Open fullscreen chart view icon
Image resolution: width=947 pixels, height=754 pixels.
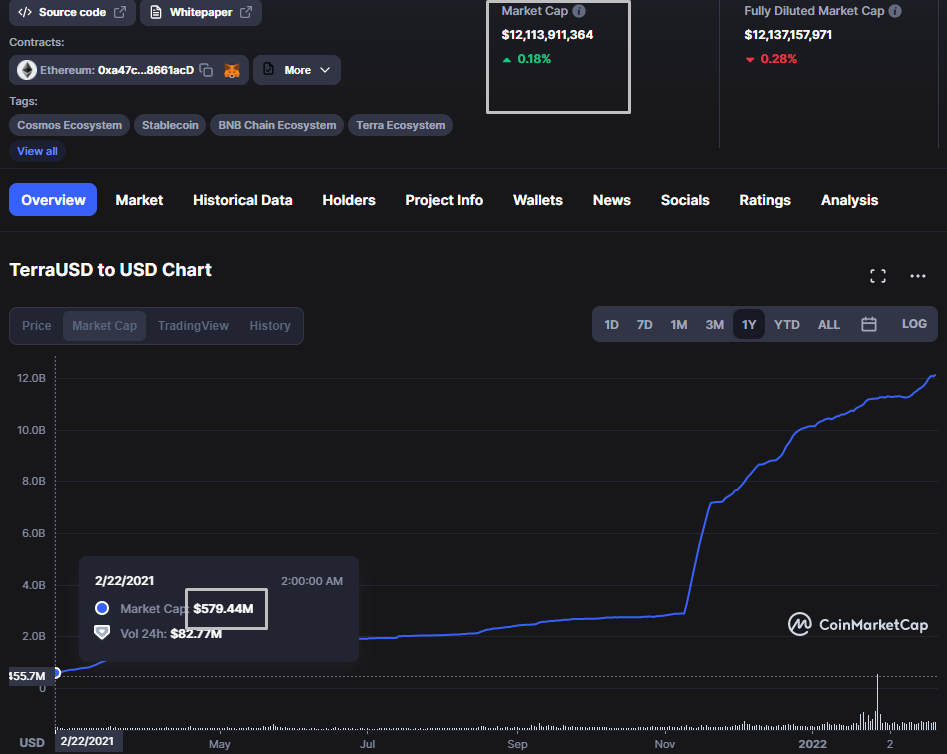878,276
